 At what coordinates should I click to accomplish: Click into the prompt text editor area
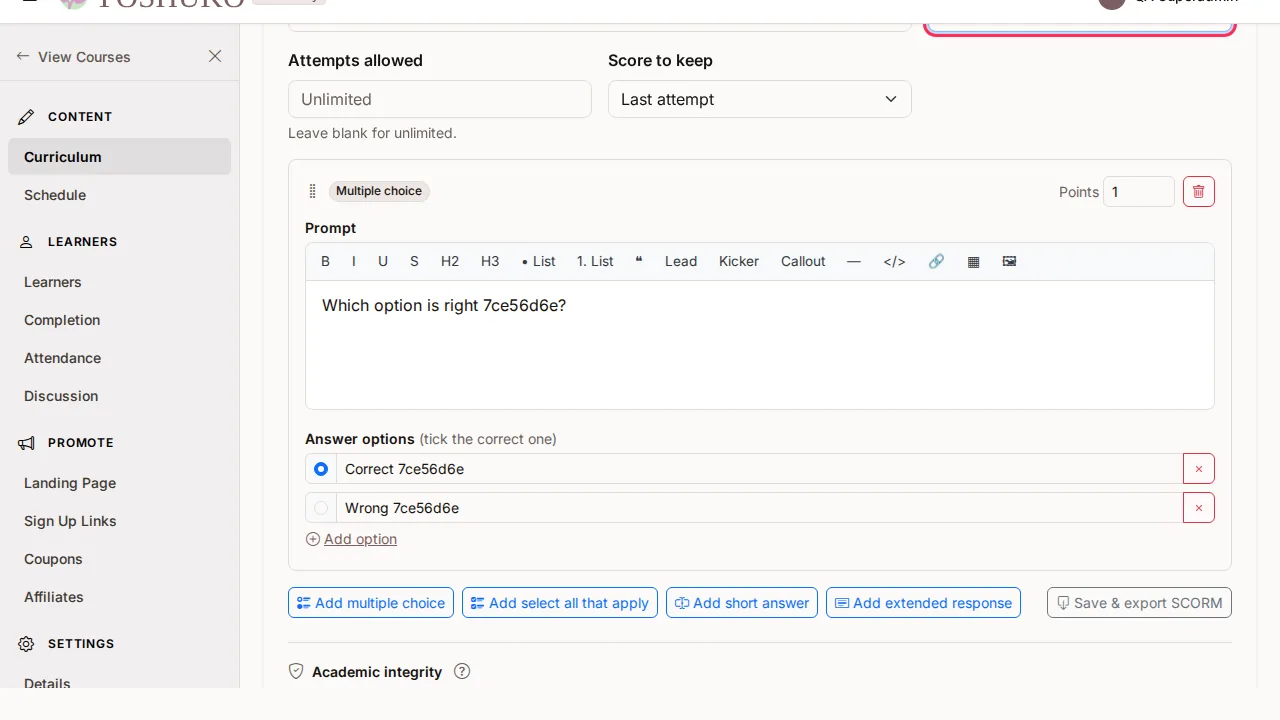pos(760,345)
